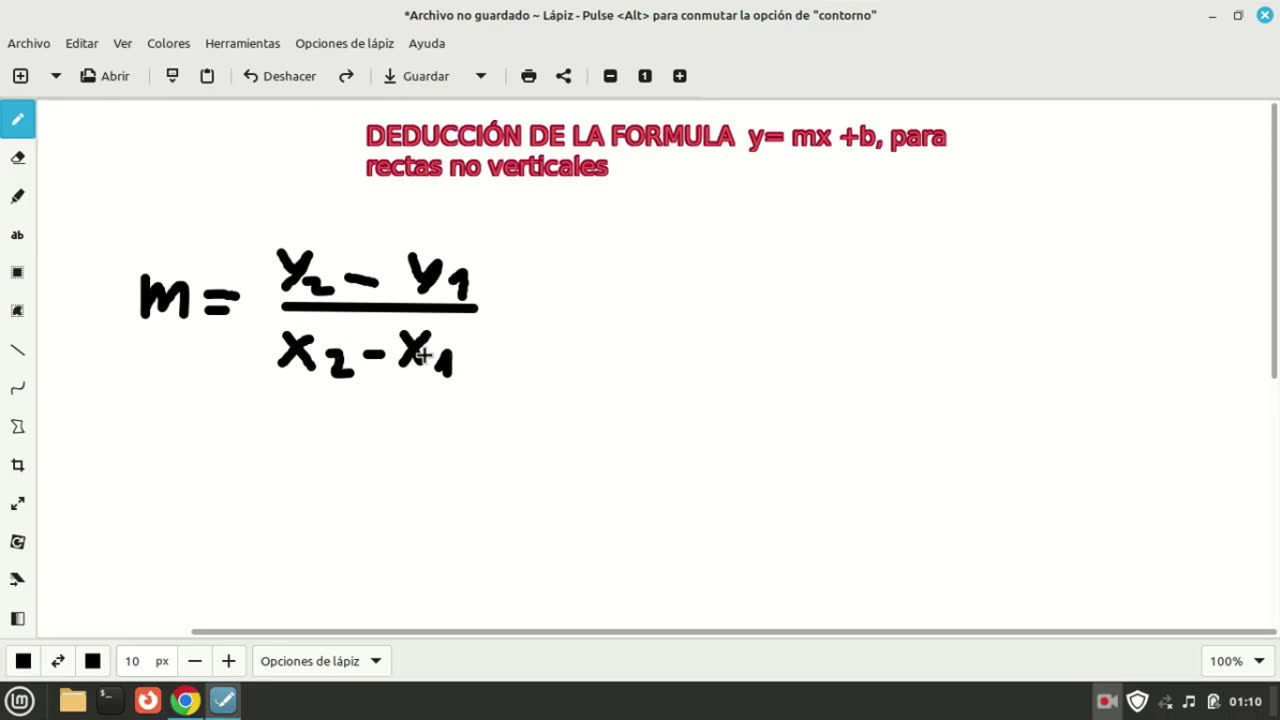This screenshot has height=720, width=1280.
Task: Click the share icon
Action: [564, 76]
